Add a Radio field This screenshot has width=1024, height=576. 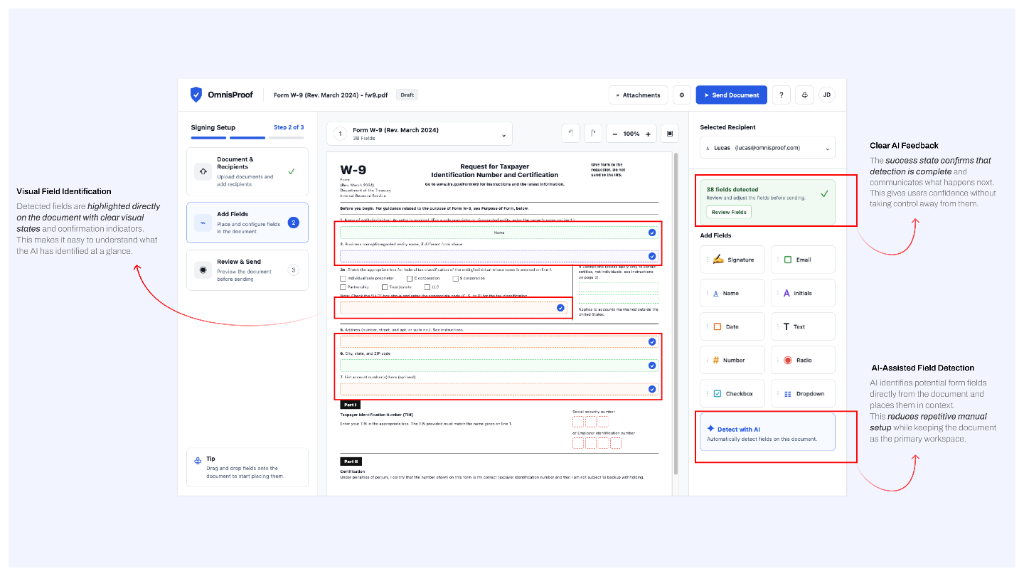click(803, 360)
